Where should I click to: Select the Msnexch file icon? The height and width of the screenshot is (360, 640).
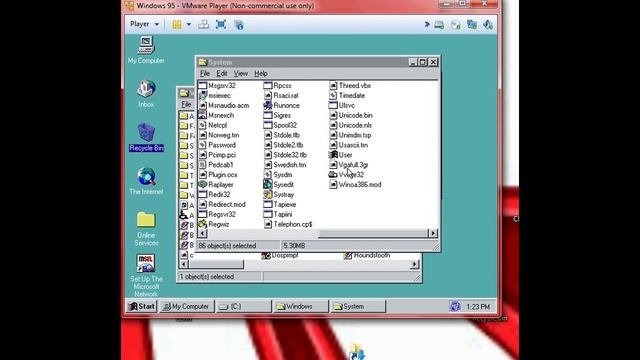point(202,115)
